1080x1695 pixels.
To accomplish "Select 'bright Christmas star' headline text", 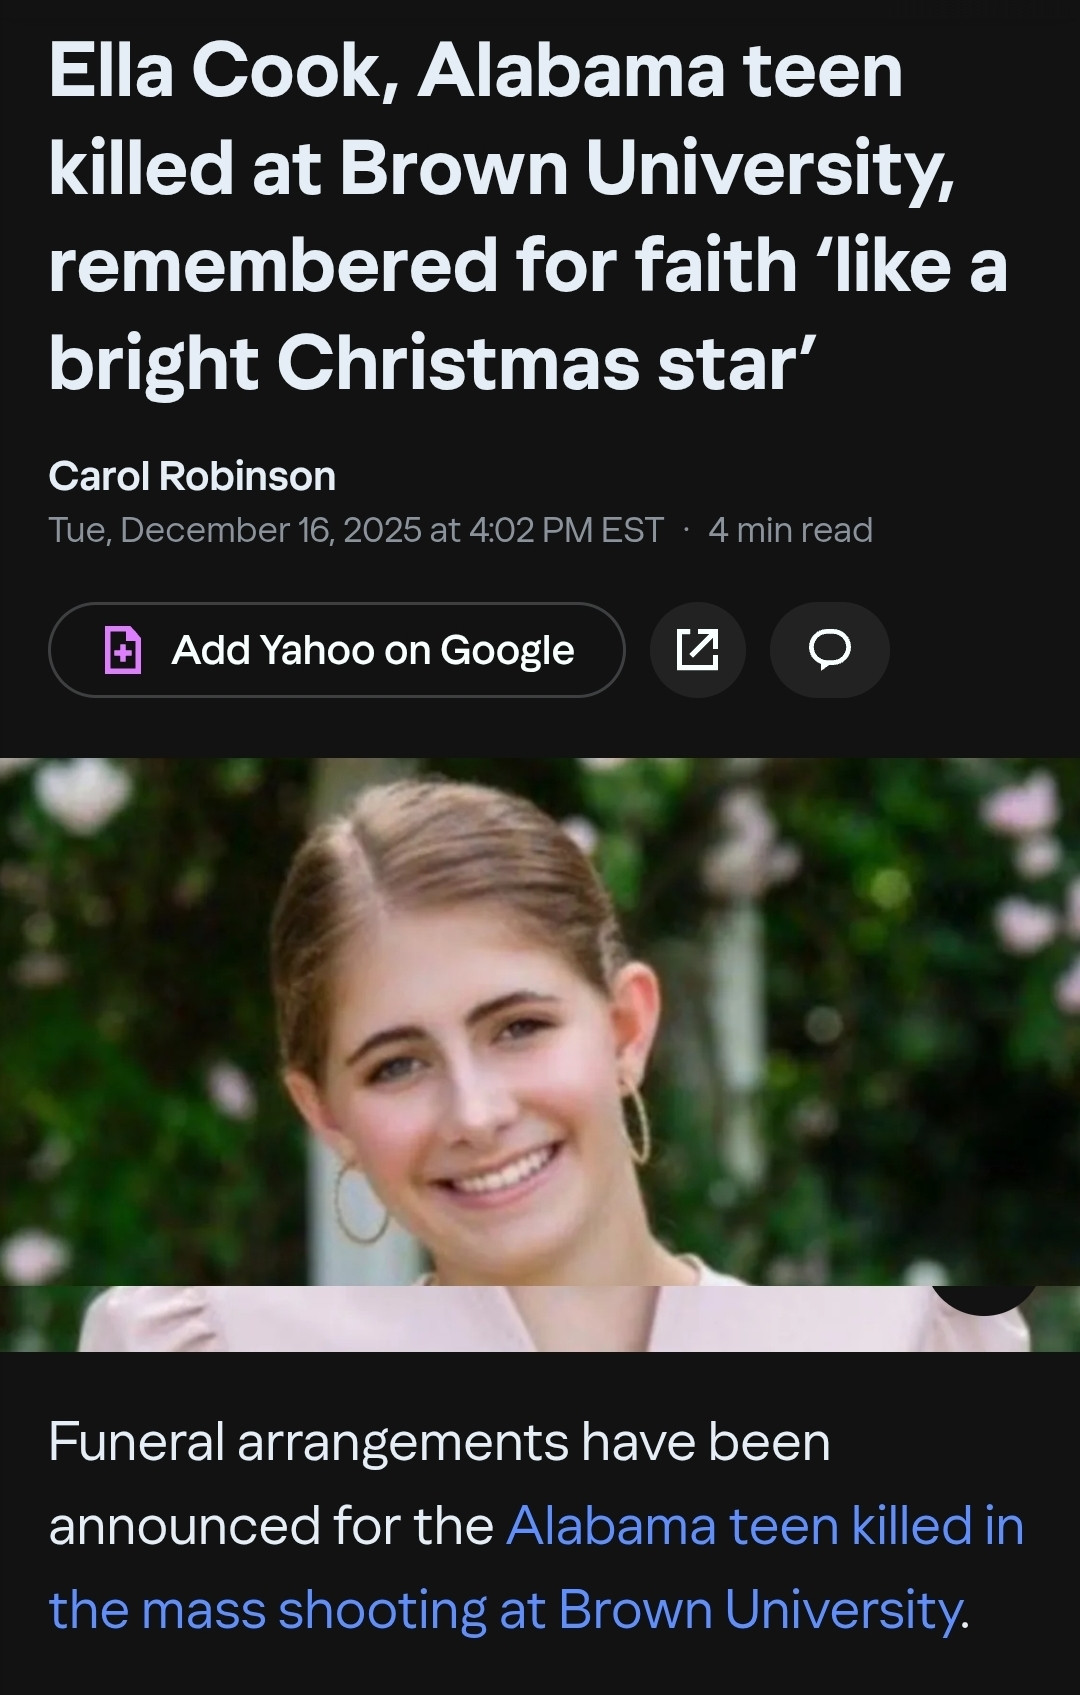I will click(x=432, y=362).
